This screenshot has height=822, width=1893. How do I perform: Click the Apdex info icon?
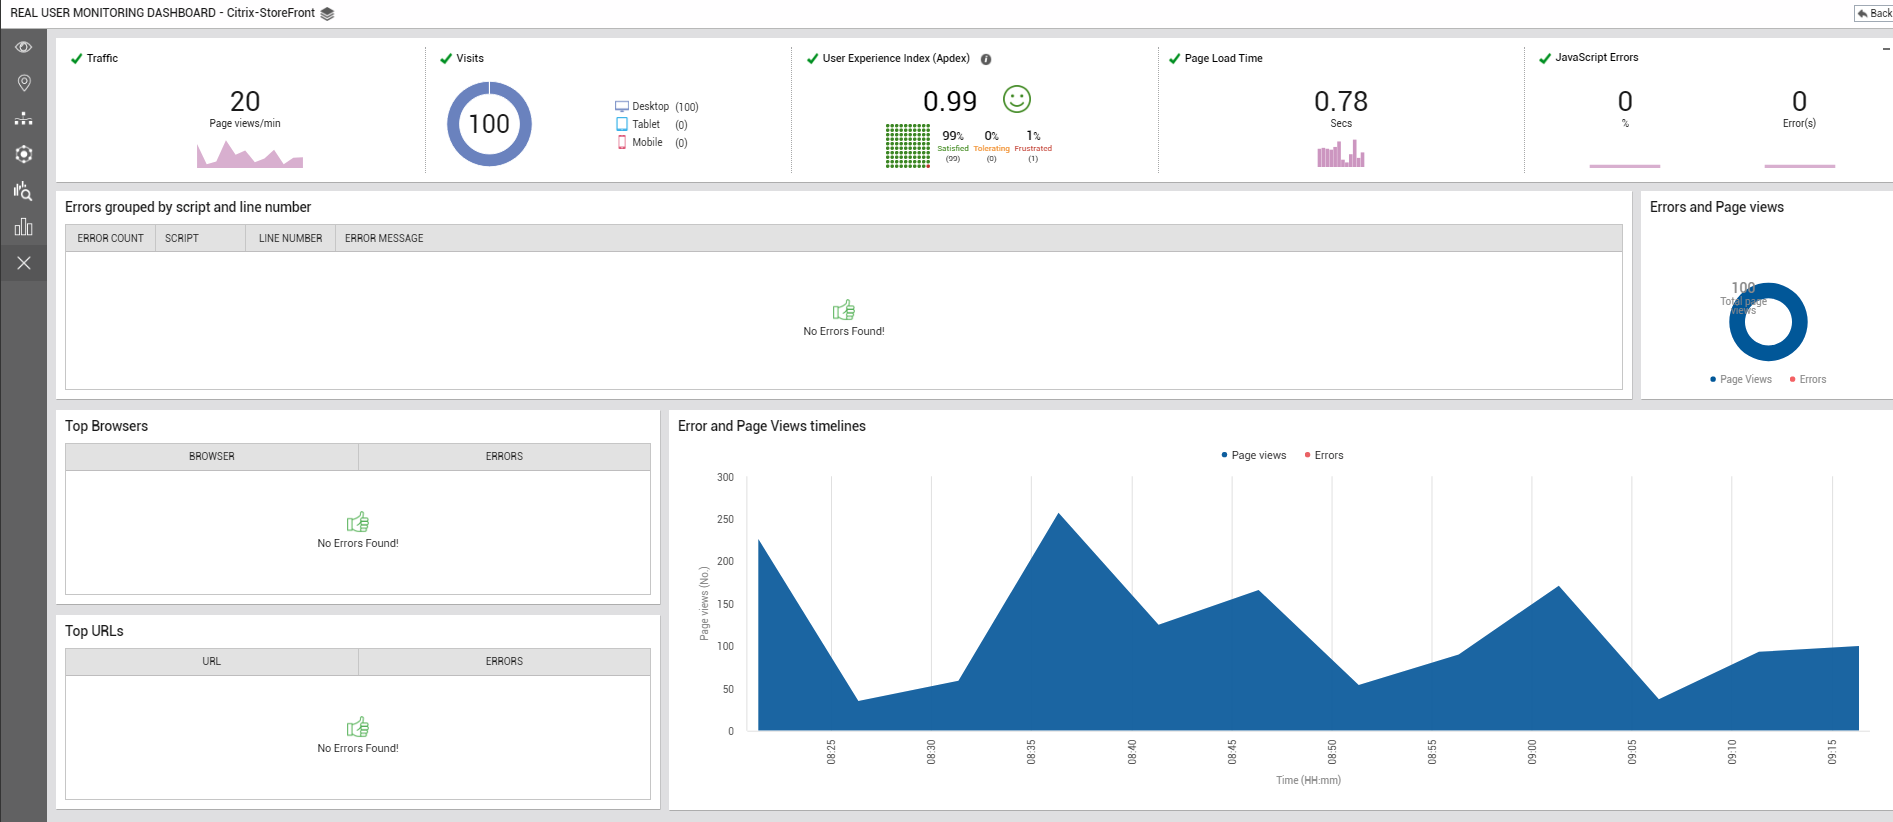986,59
